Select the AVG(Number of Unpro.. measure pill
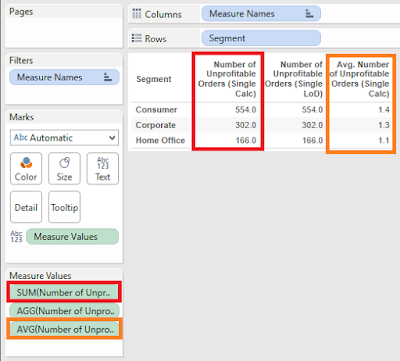This screenshot has height=361, width=400. tap(64, 329)
